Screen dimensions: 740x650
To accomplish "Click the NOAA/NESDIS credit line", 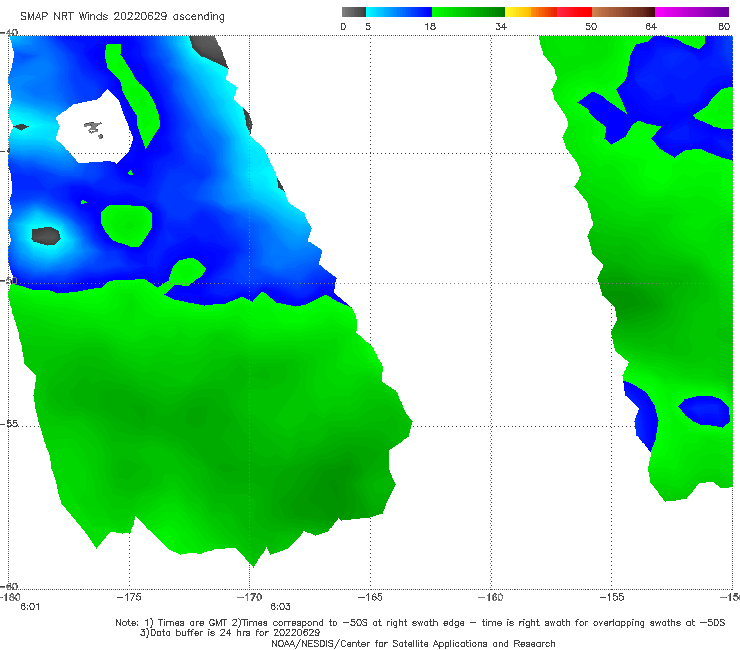I will pos(413,643).
